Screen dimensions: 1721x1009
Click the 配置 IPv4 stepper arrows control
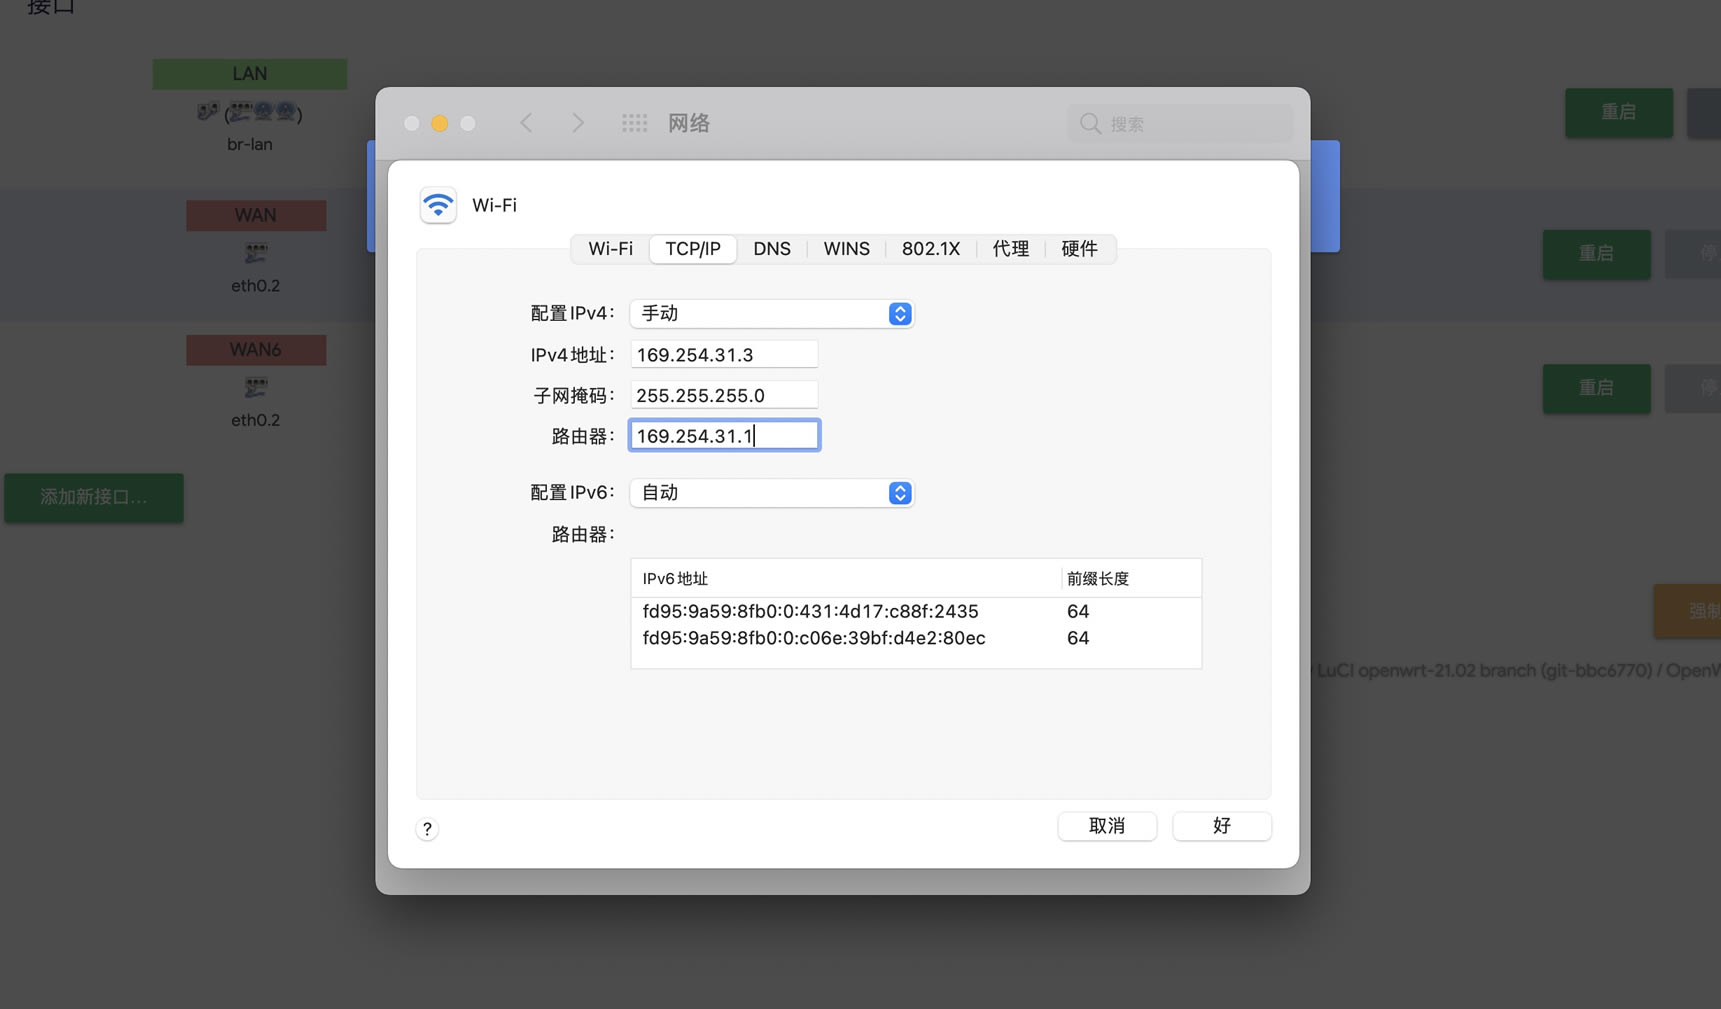[x=899, y=313]
